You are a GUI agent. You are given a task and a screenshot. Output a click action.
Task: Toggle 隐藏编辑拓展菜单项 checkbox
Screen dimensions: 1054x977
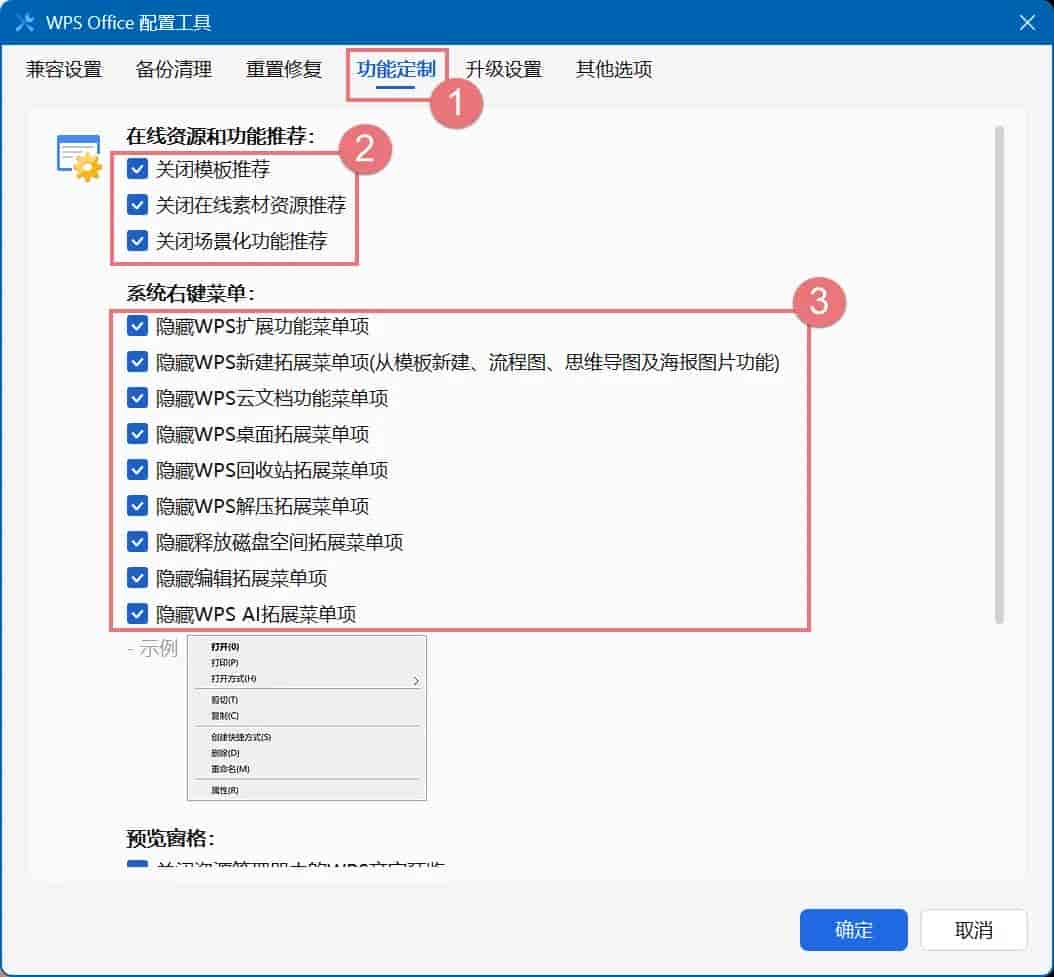137,578
